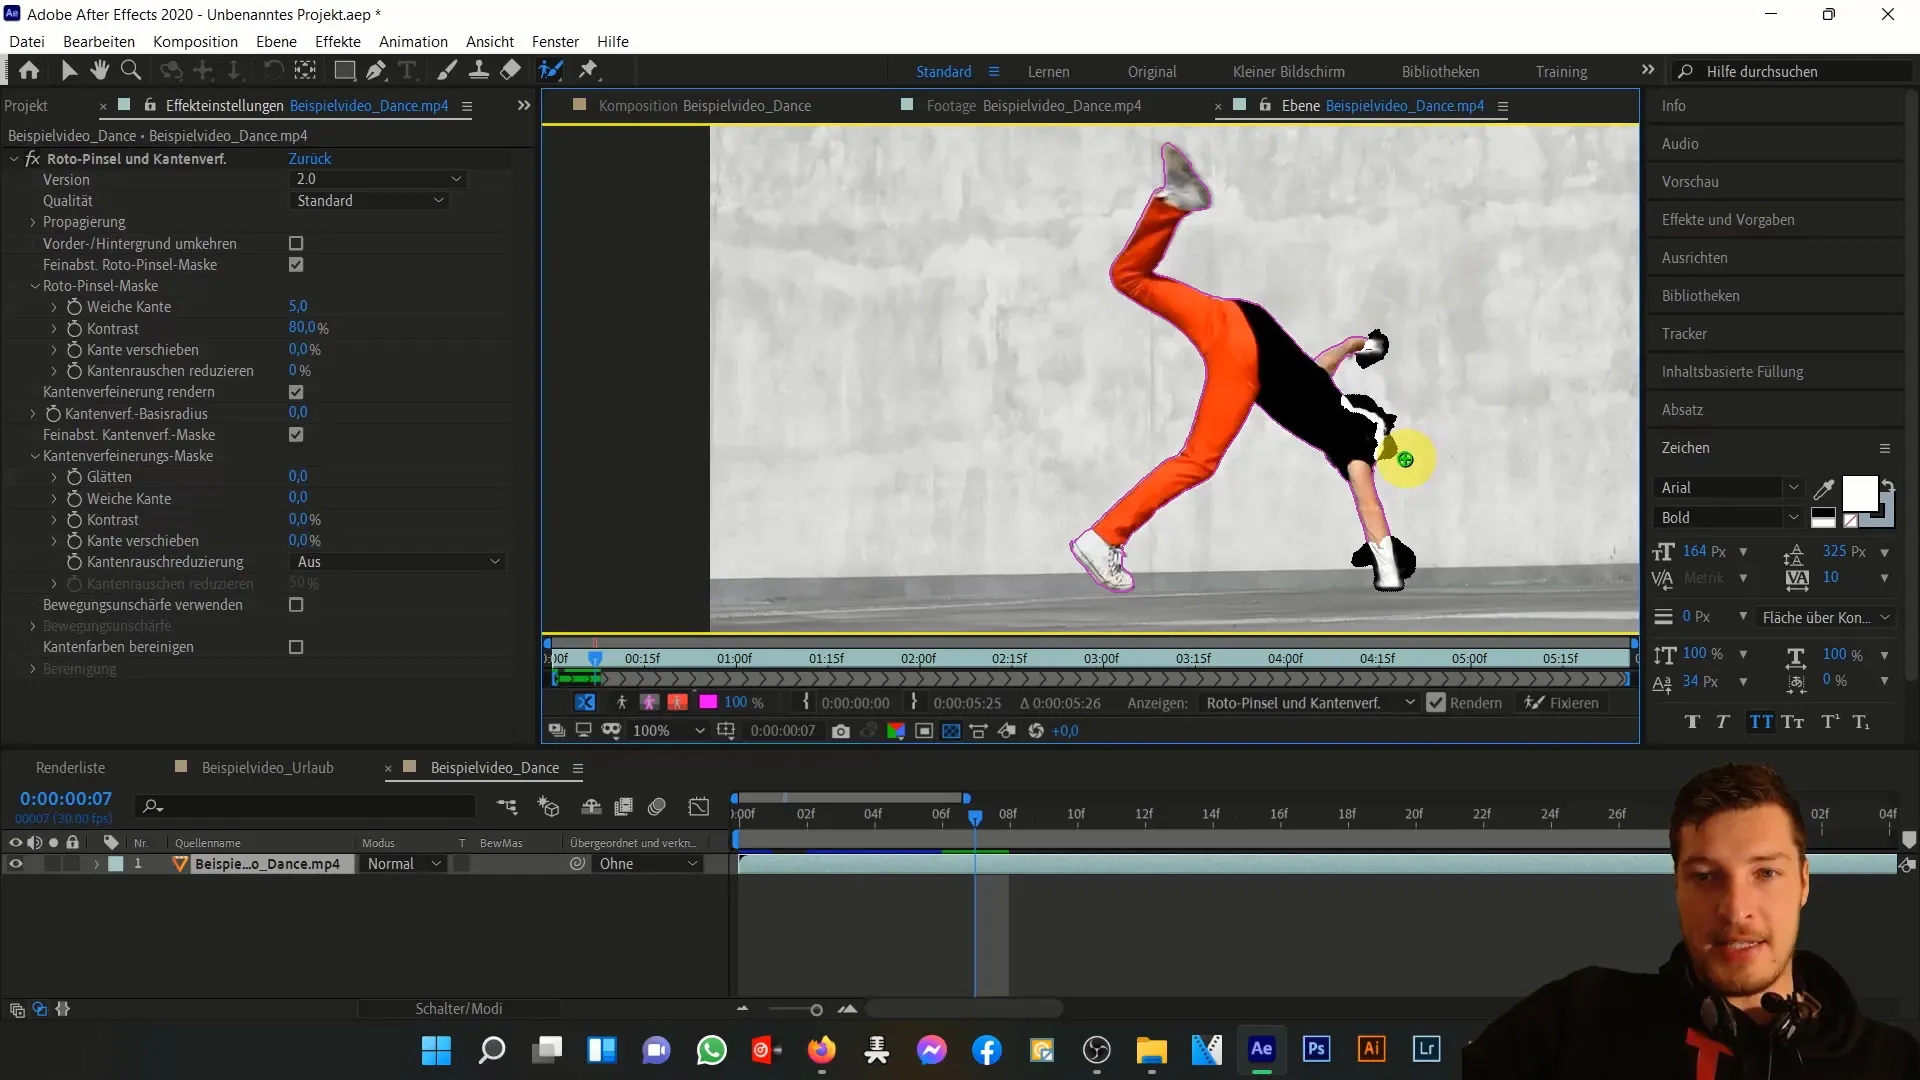This screenshot has height=1080, width=1920.
Task: Open the Effekte menu in menu bar
Action: click(338, 41)
